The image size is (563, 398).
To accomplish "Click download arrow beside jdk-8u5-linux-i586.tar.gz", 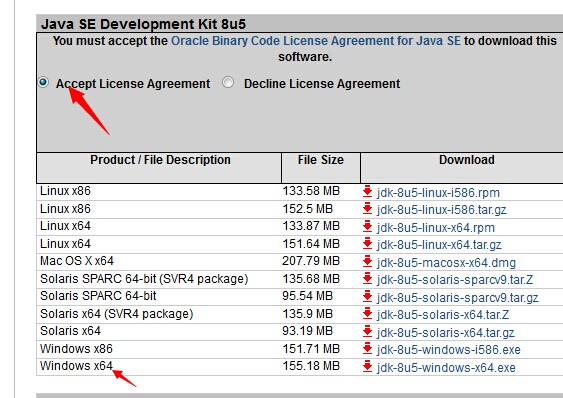I will point(367,208).
